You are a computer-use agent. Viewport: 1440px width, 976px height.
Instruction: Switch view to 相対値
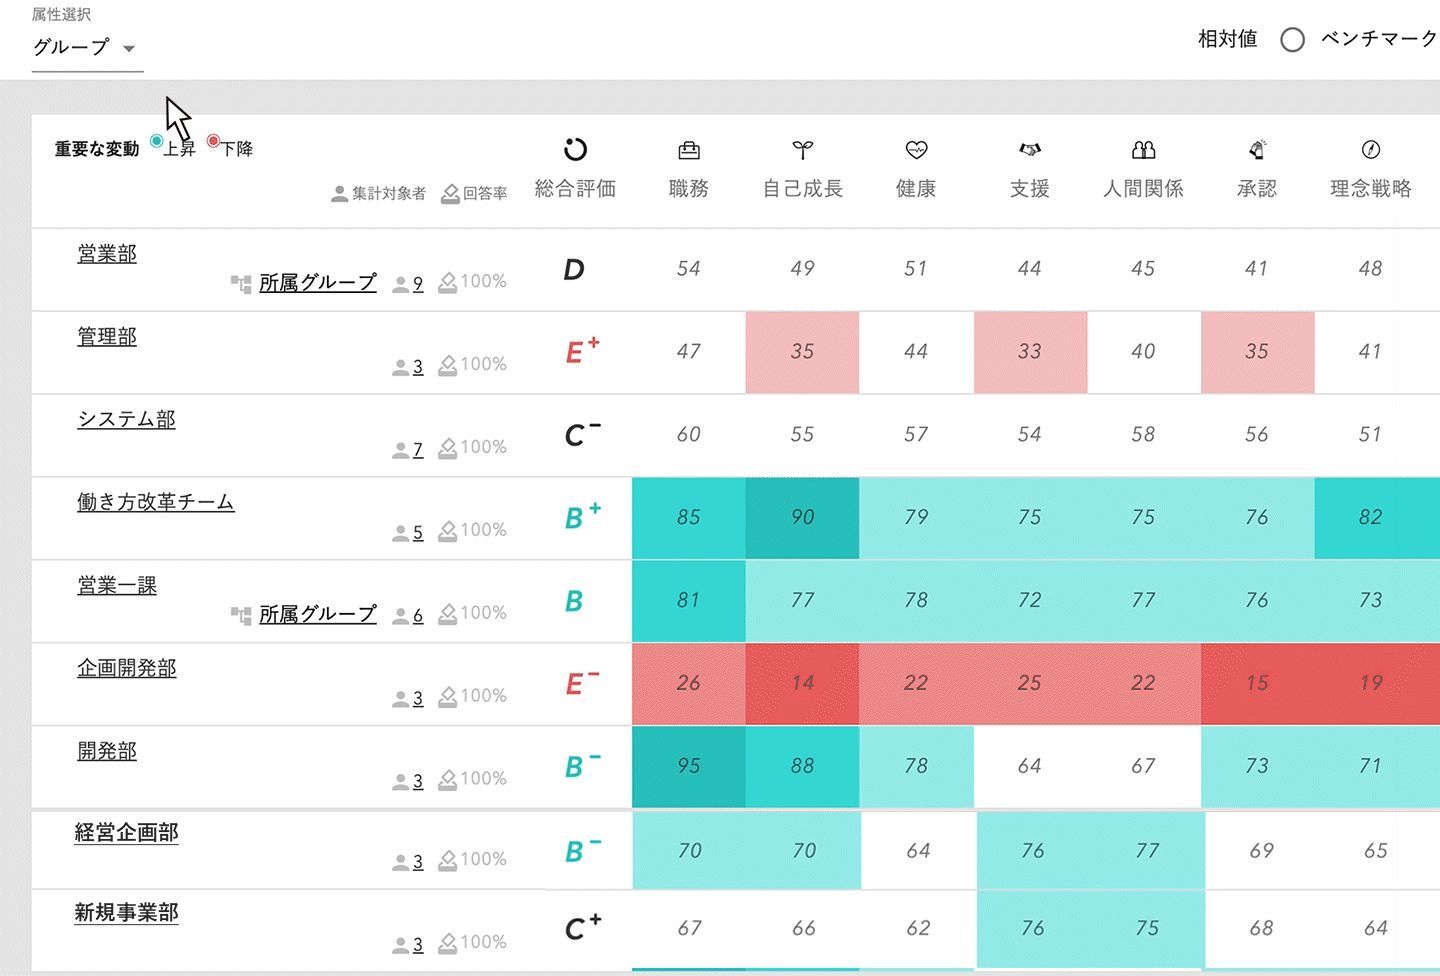click(1226, 39)
